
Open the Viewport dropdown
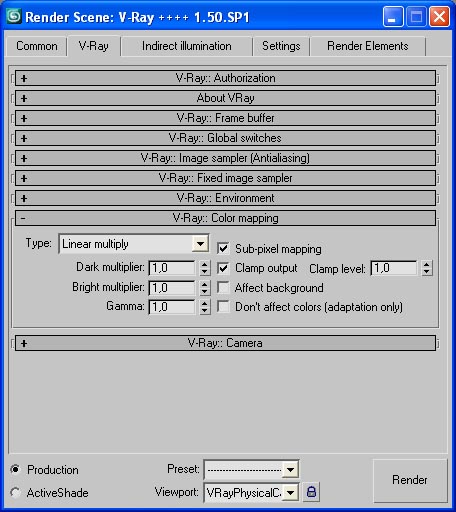tap(251, 492)
